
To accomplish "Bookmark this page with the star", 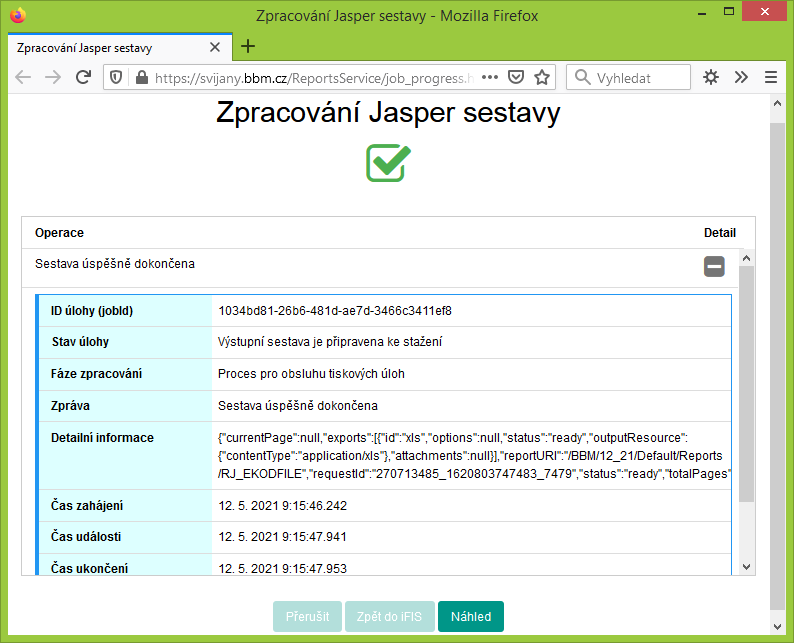I will pos(542,77).
